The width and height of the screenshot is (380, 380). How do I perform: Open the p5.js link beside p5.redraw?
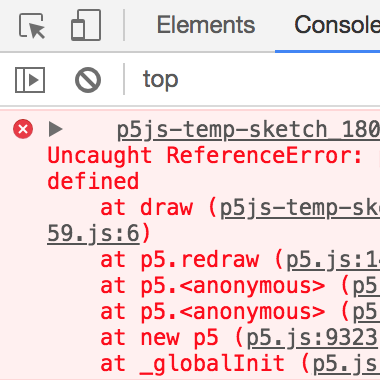coord(333,260)
